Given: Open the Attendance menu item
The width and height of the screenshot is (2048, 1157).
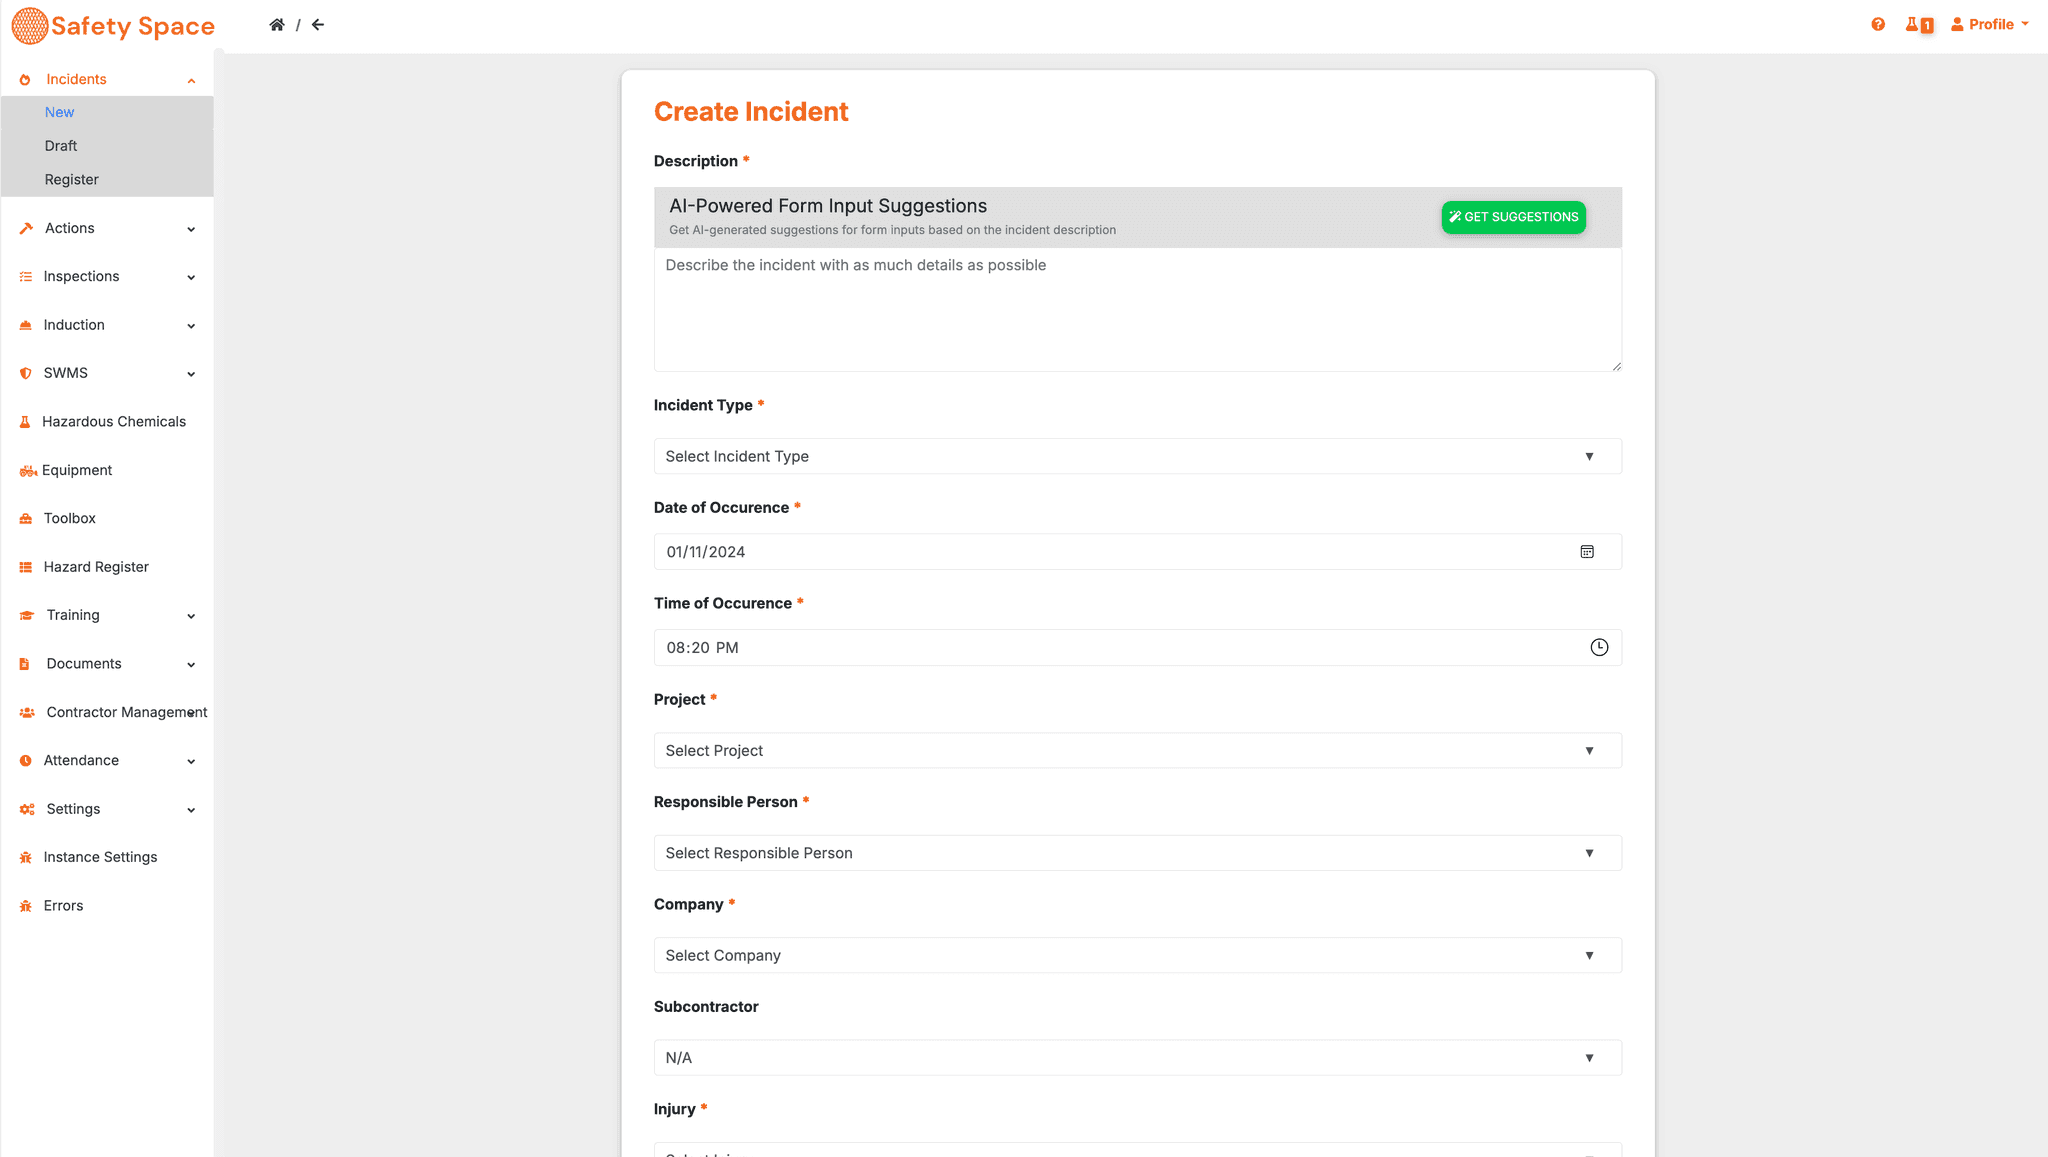Looking at the screenshot, I should [107, 761].
